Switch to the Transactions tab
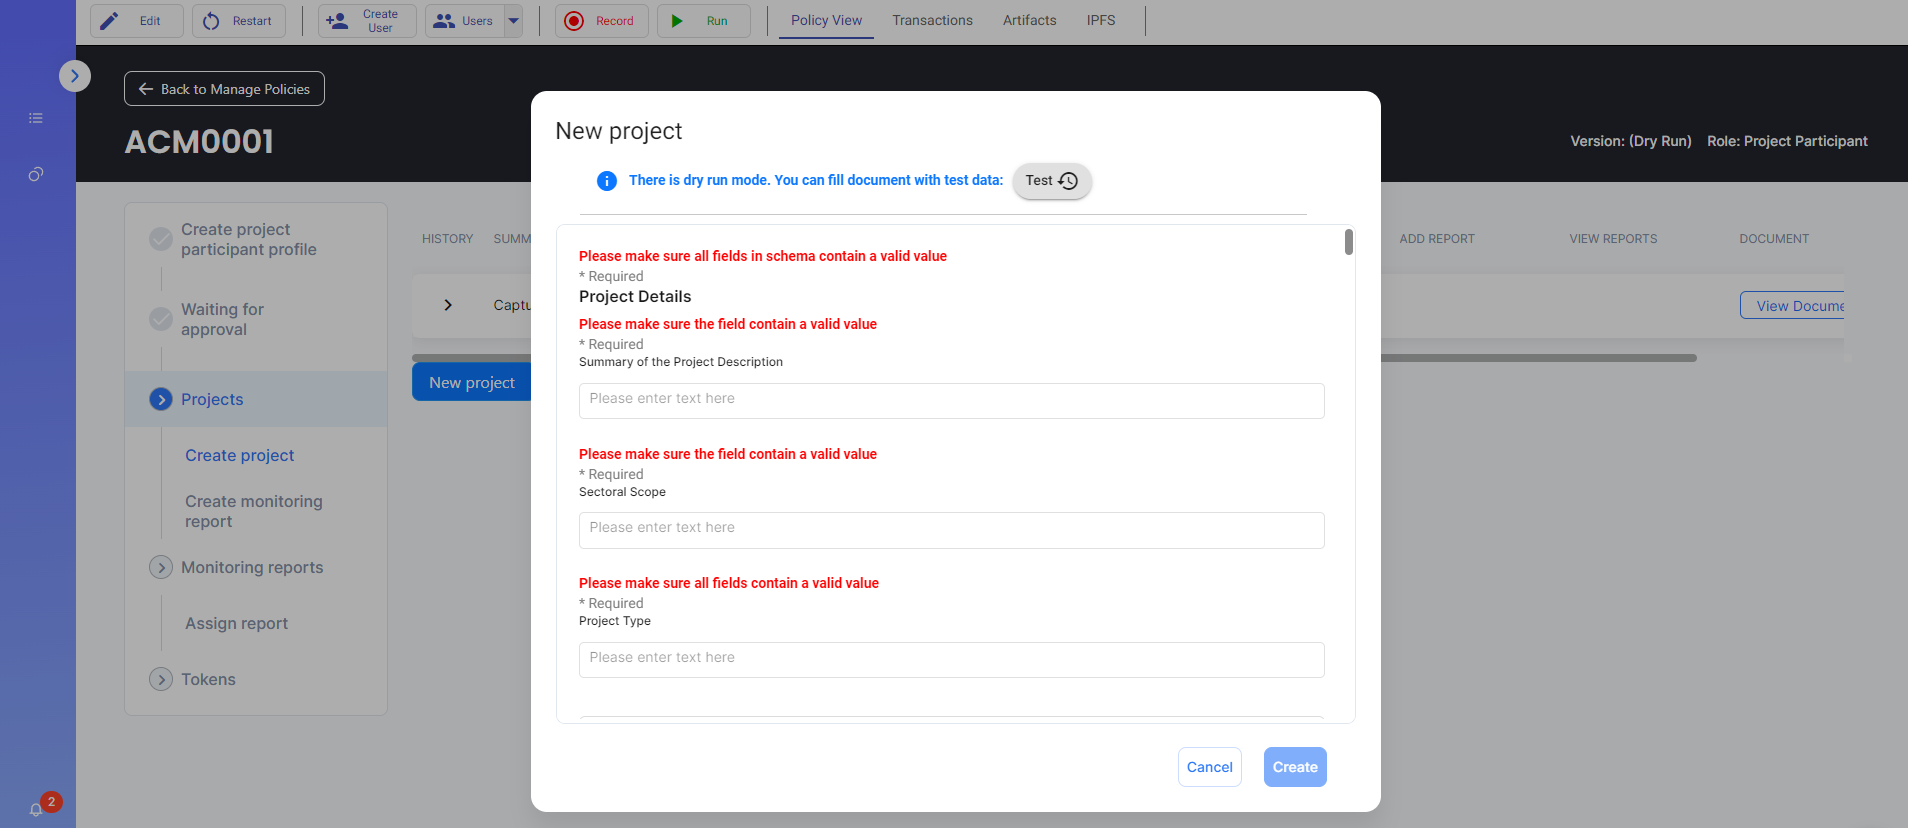Image resolution: width=1908 pixels, height=828 pixels. pos(932,21)
